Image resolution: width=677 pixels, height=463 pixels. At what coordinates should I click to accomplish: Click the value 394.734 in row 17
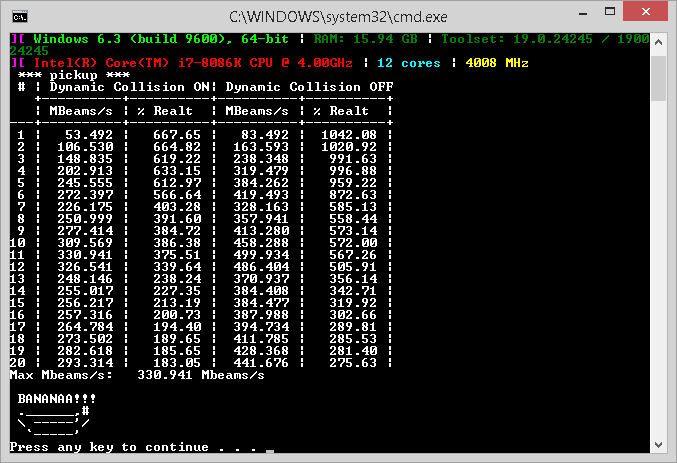[261, 327]
